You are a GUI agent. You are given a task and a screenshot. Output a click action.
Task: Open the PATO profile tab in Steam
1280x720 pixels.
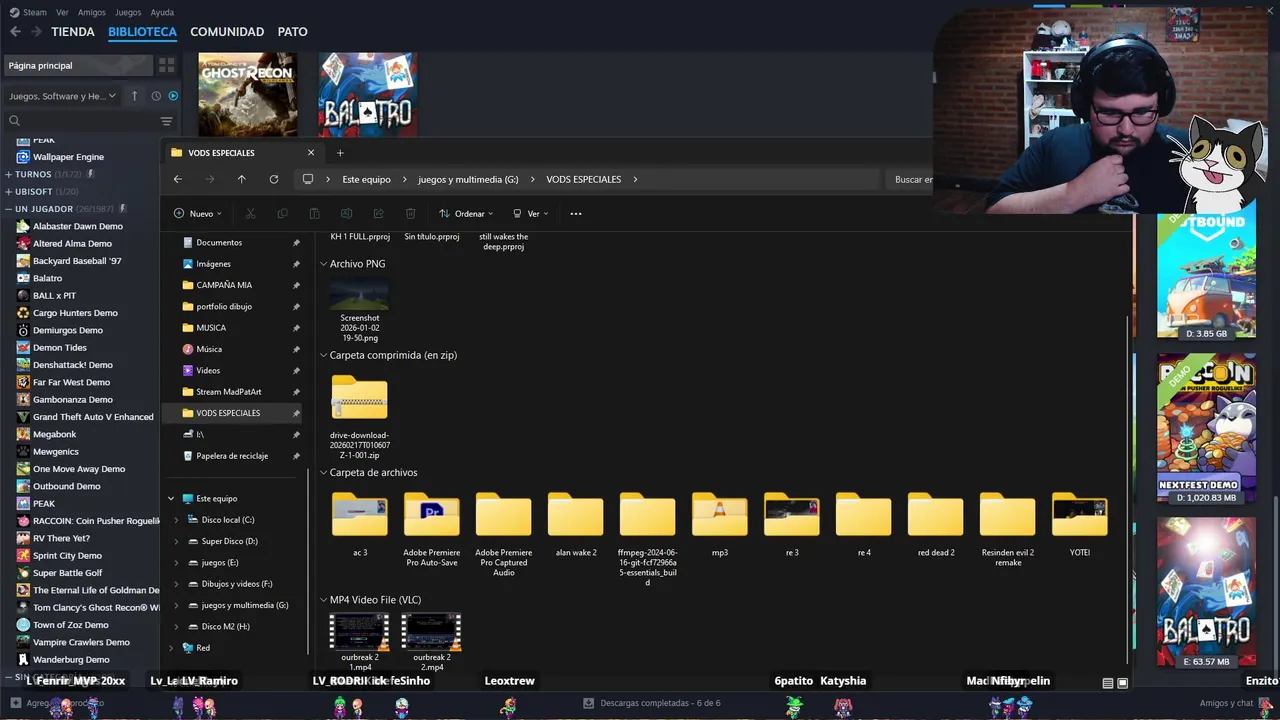292,32
